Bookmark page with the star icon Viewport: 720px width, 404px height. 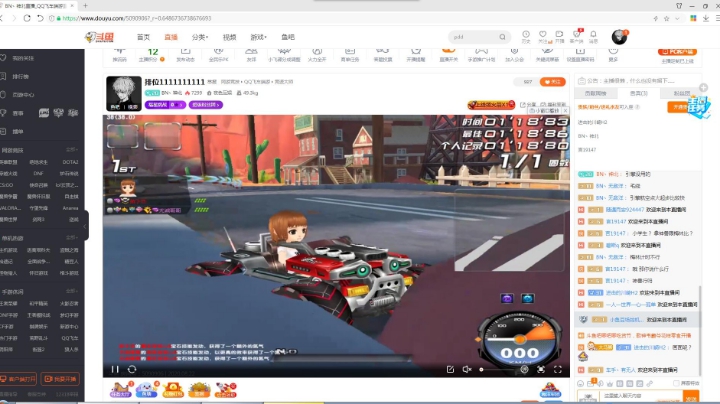coord(666,18)
